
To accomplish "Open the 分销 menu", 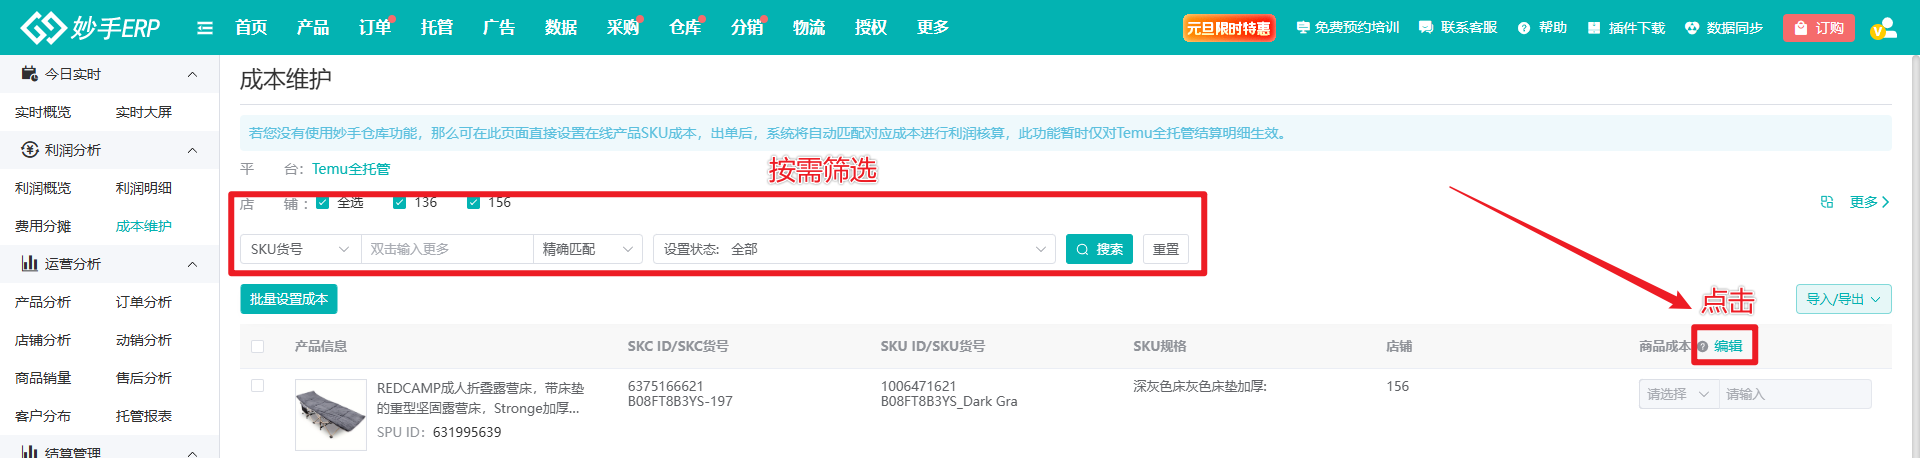I will tap(747, 27).
